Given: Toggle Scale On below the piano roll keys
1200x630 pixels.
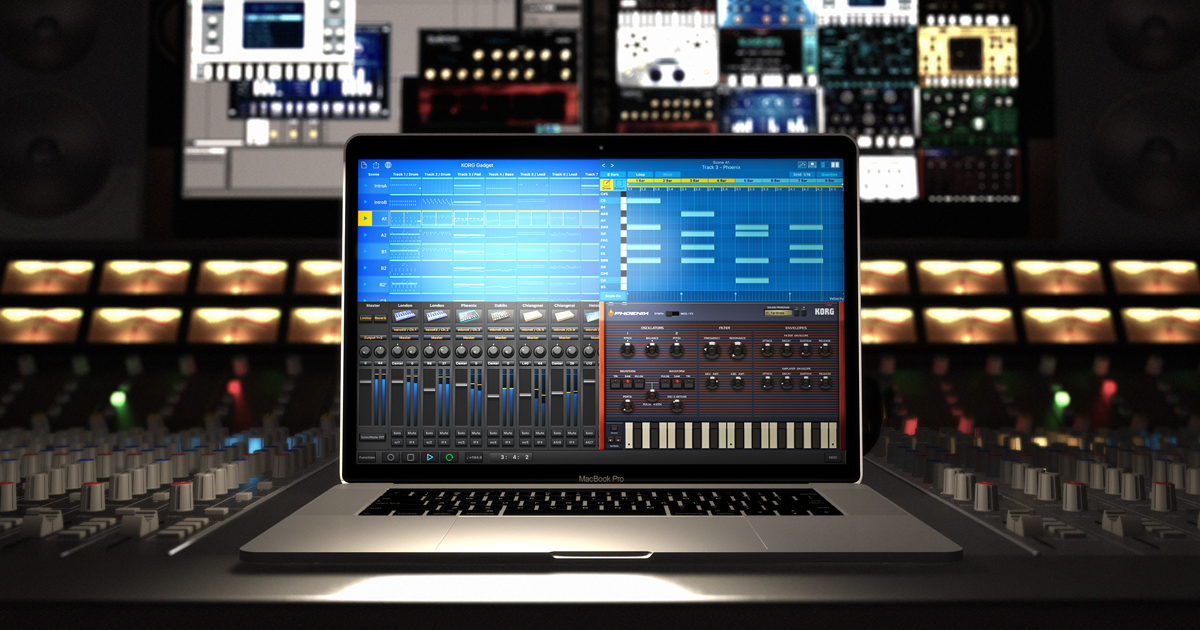Looking at the screenshot, I should [x=613, y=296].
